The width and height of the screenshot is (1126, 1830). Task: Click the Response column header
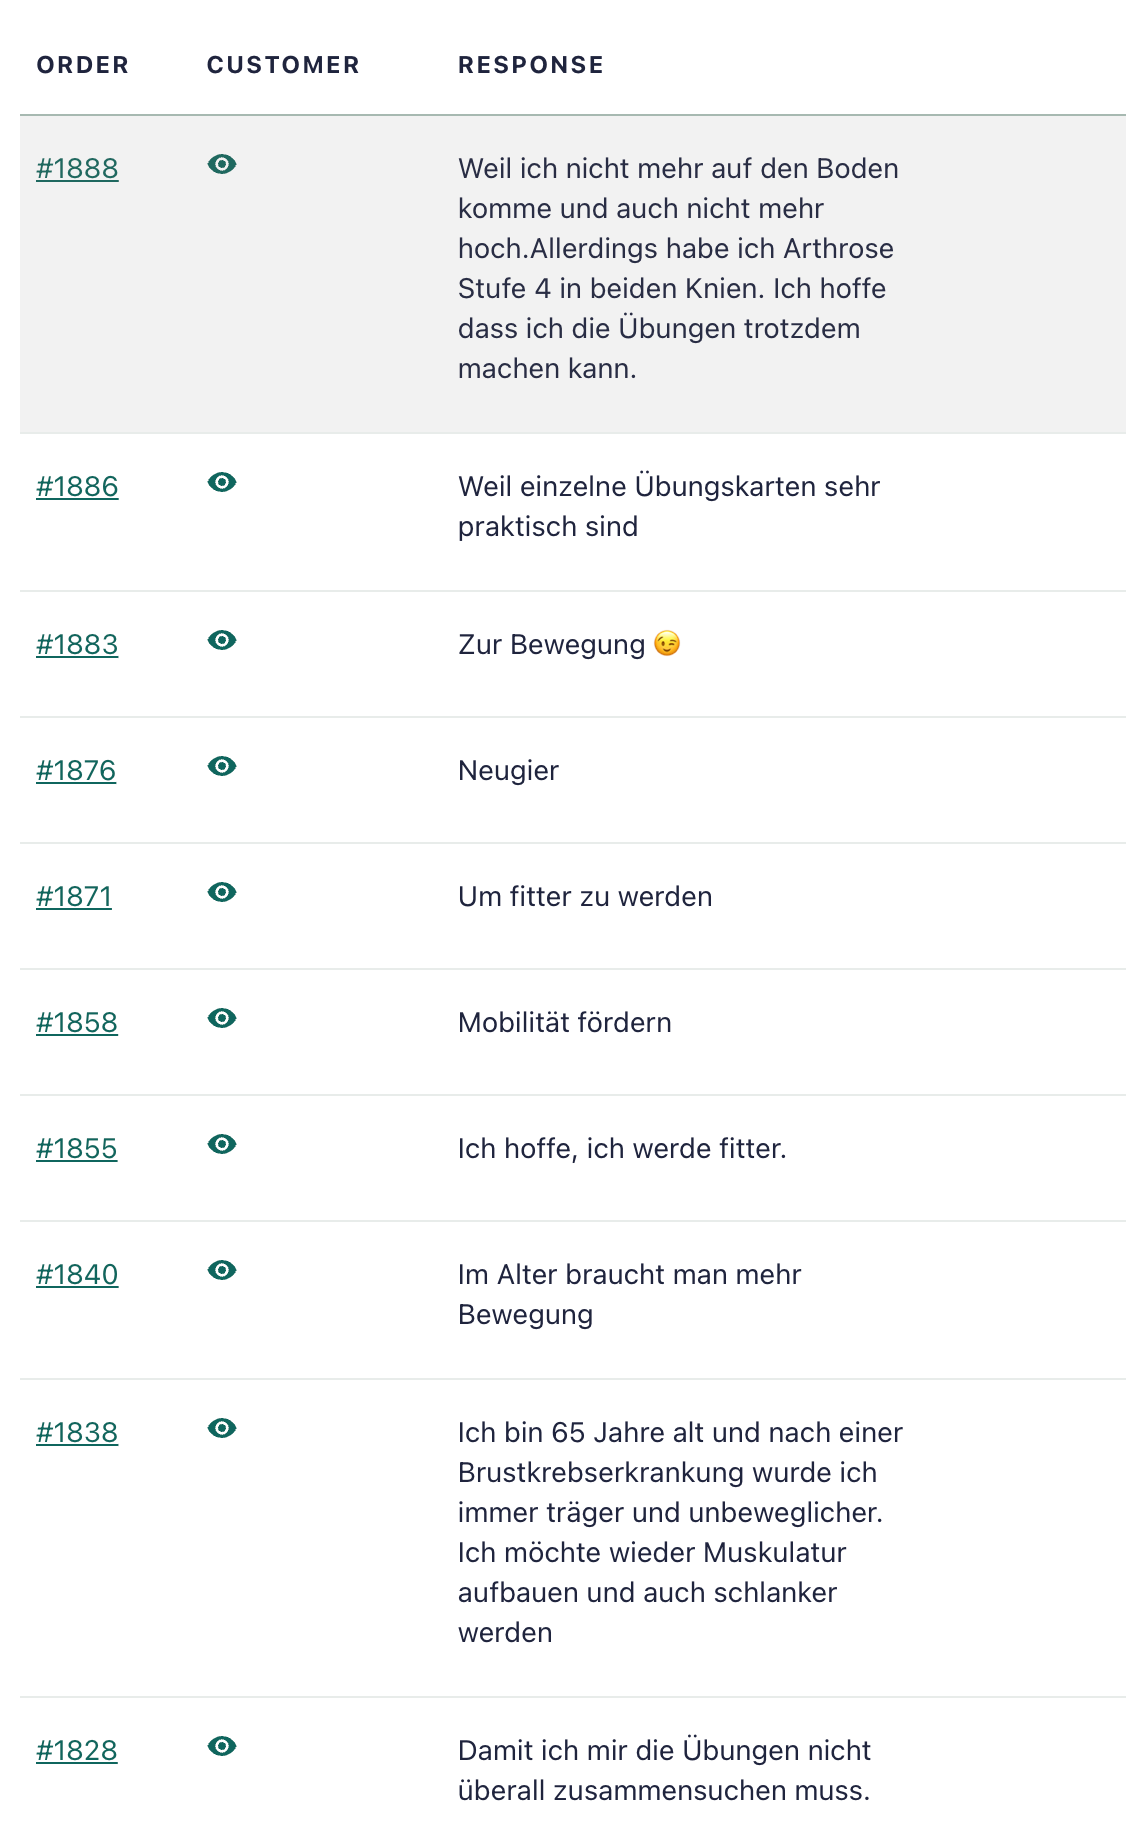tap(531, 65)
